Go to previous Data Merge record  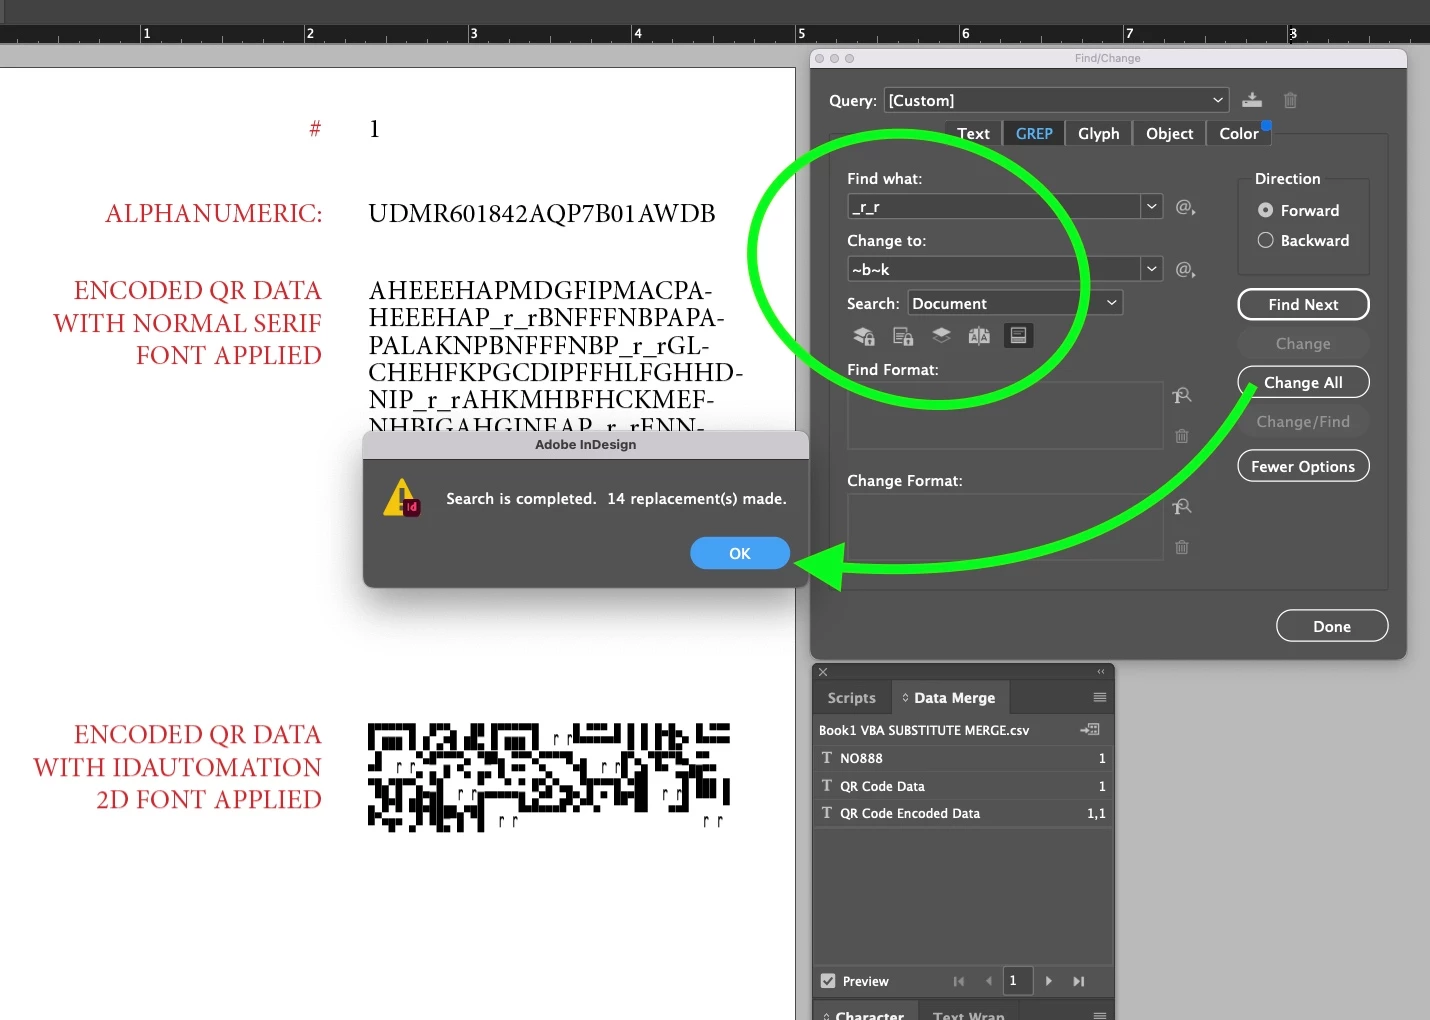[988, 981]
